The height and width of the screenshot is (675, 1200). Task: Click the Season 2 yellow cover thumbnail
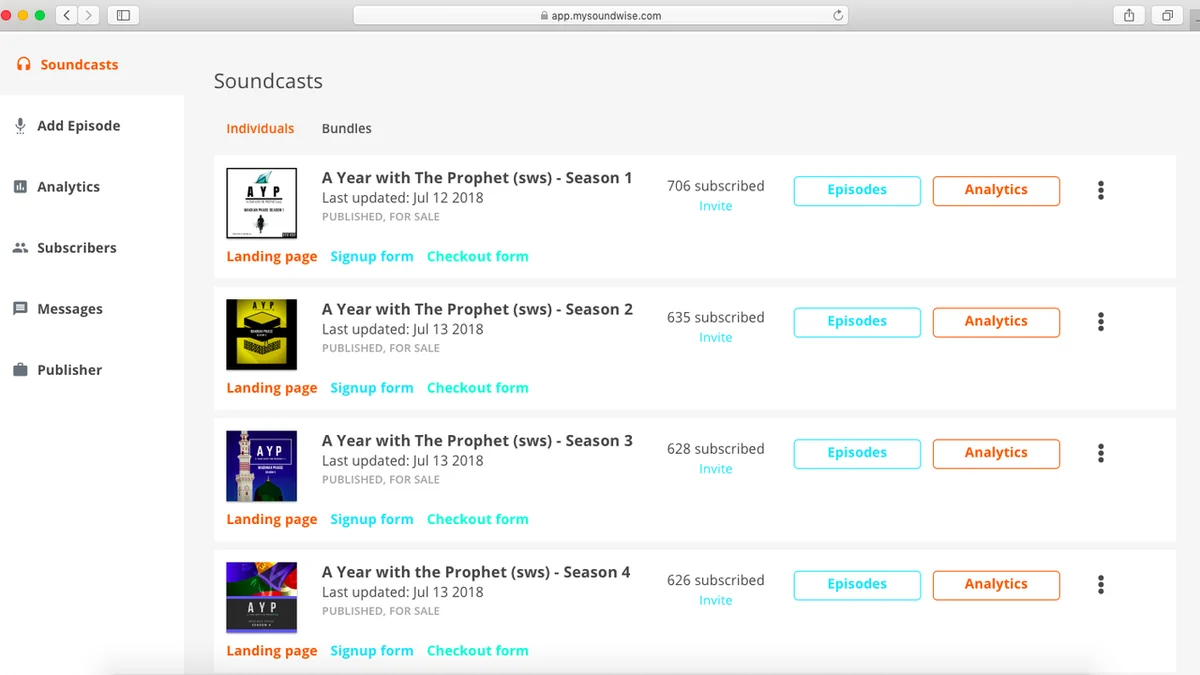tap(262, 335)
